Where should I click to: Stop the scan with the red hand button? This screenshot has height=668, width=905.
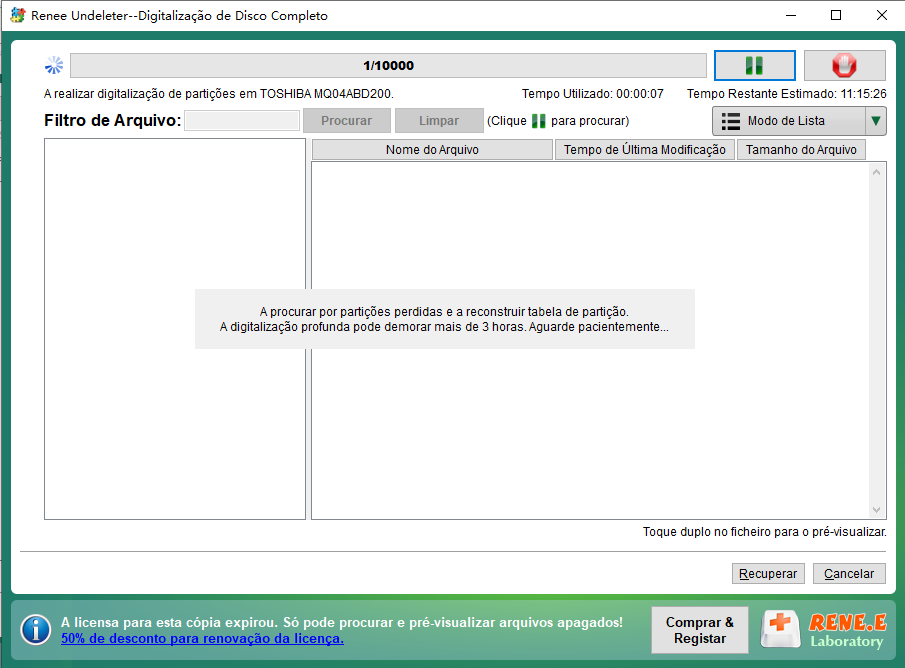tap(844, 65)
